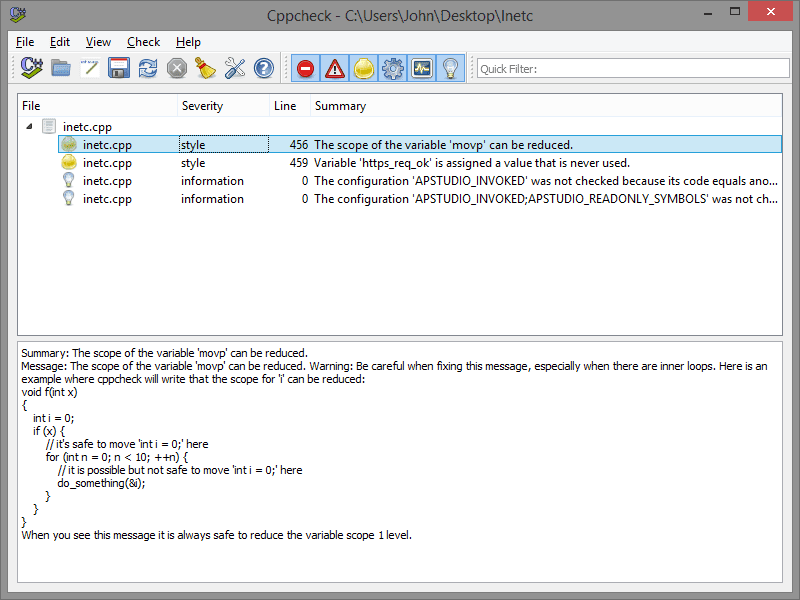The height and width of the screenshot is (600, 800).
Task: Toggle performance issues filter button
Action: click(x=393, y=67)
